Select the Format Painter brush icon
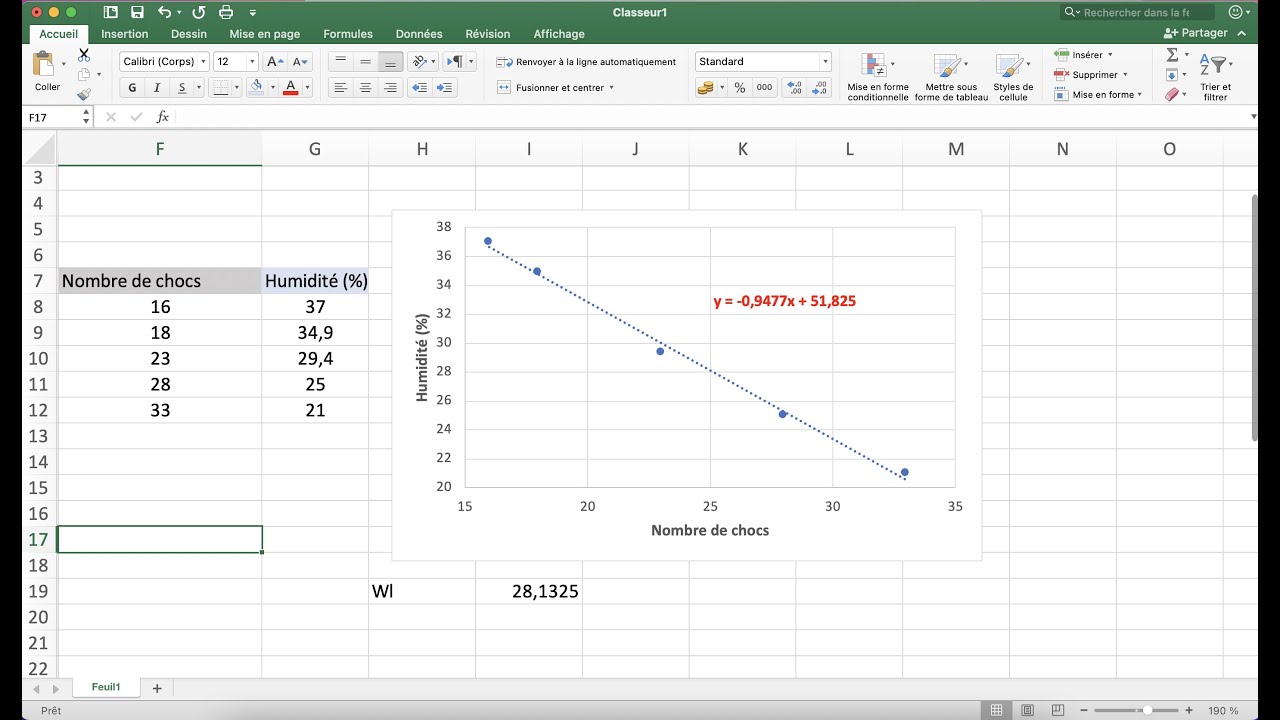Image resolution: width=1280 pixels, height=720 pixels. 84,94
